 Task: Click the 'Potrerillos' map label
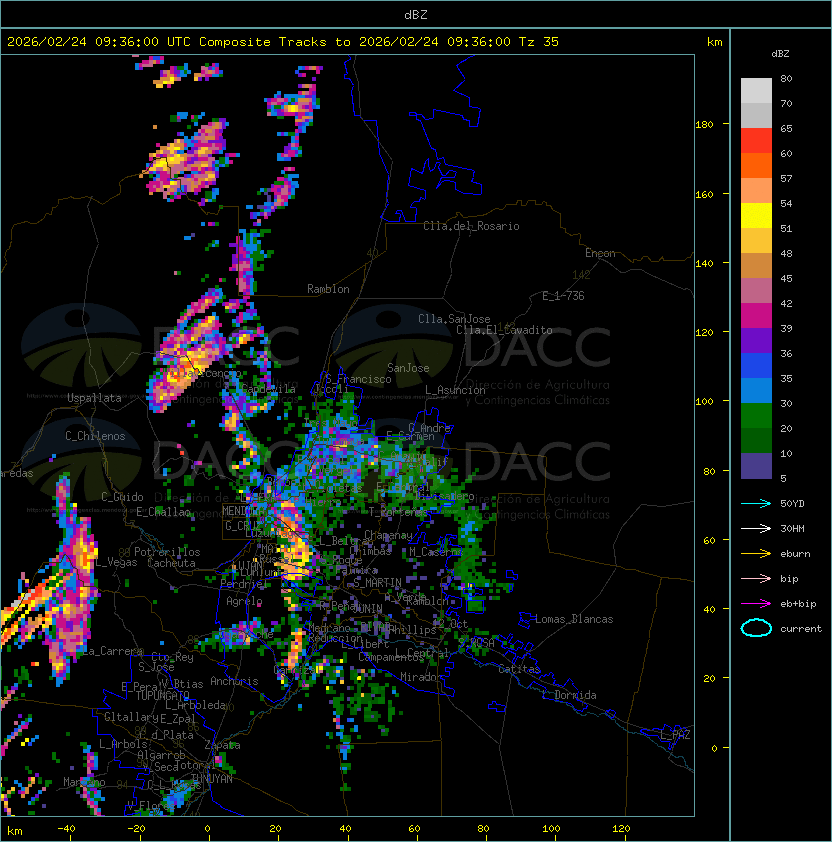[167, 552]
